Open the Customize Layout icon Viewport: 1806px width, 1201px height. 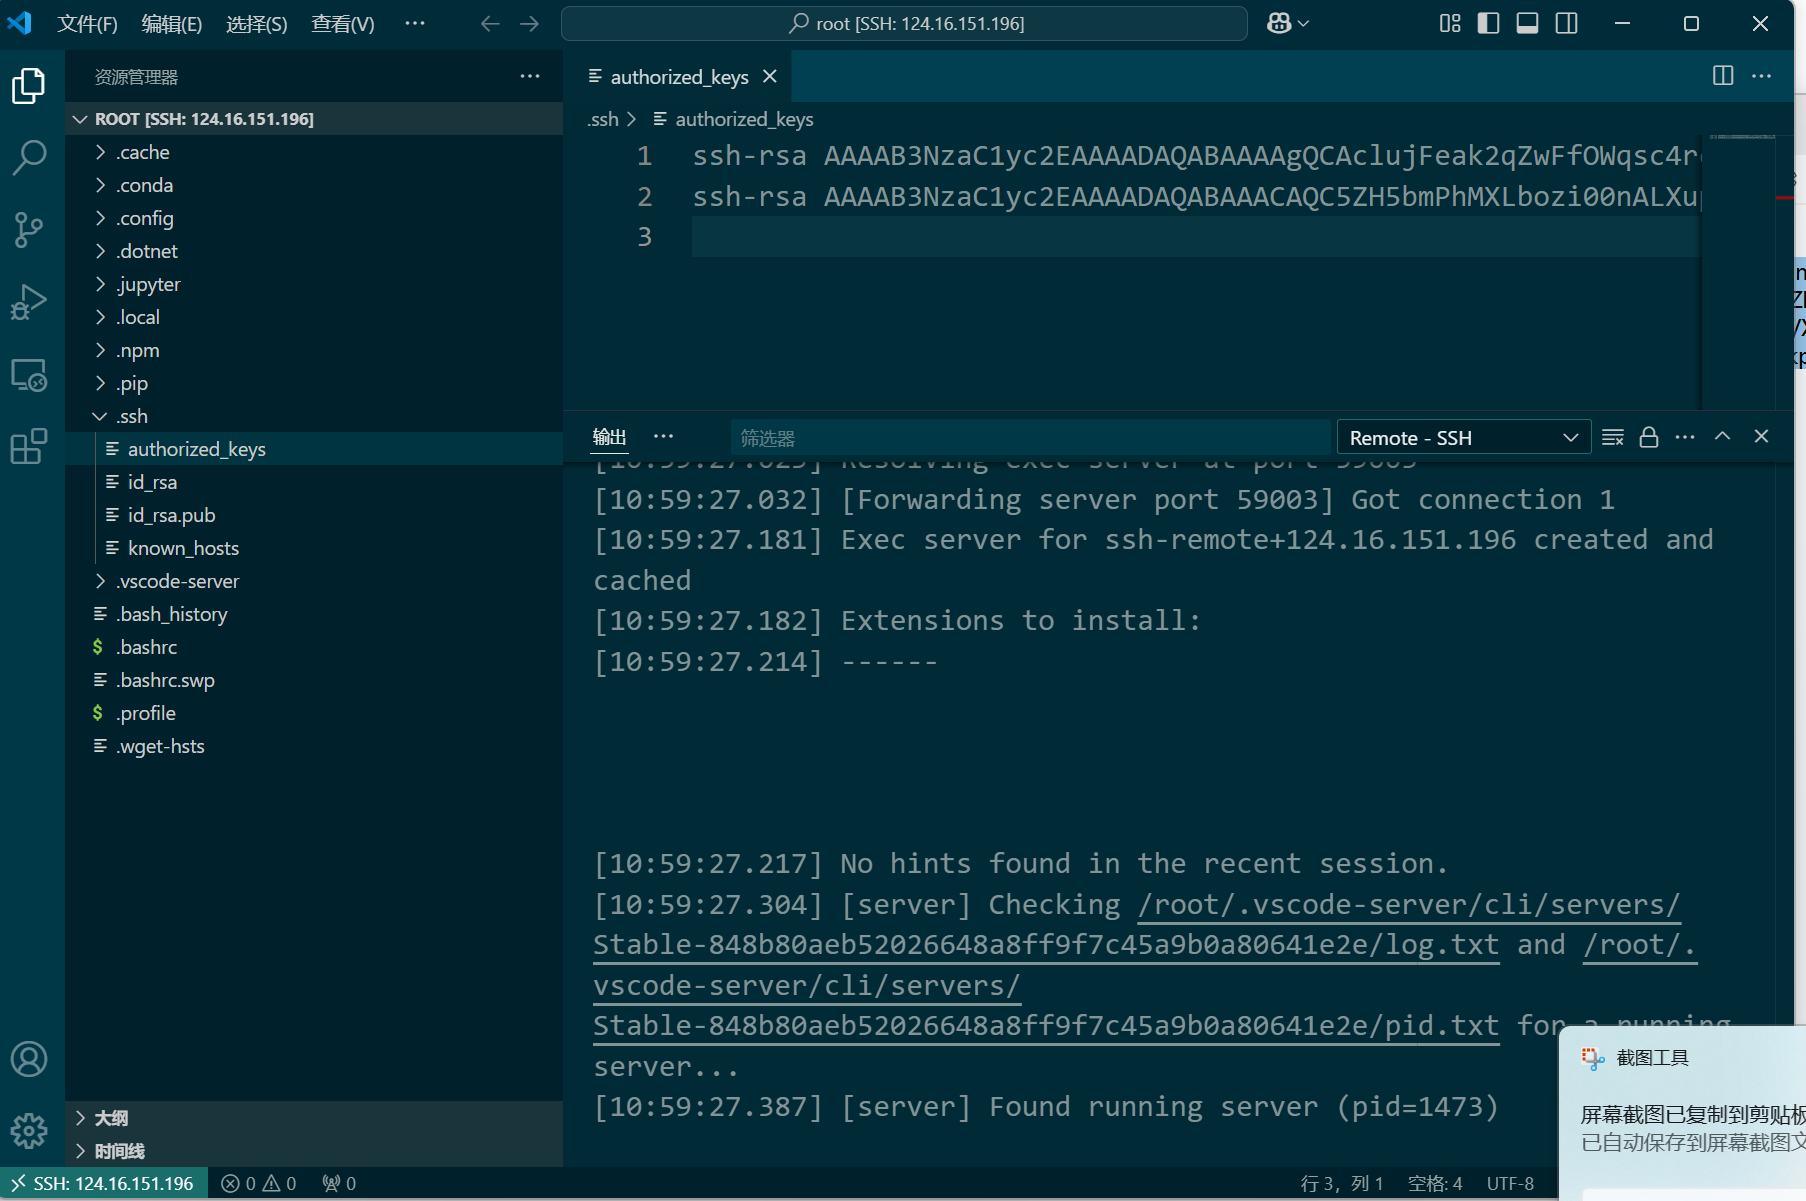point(1450,23)
